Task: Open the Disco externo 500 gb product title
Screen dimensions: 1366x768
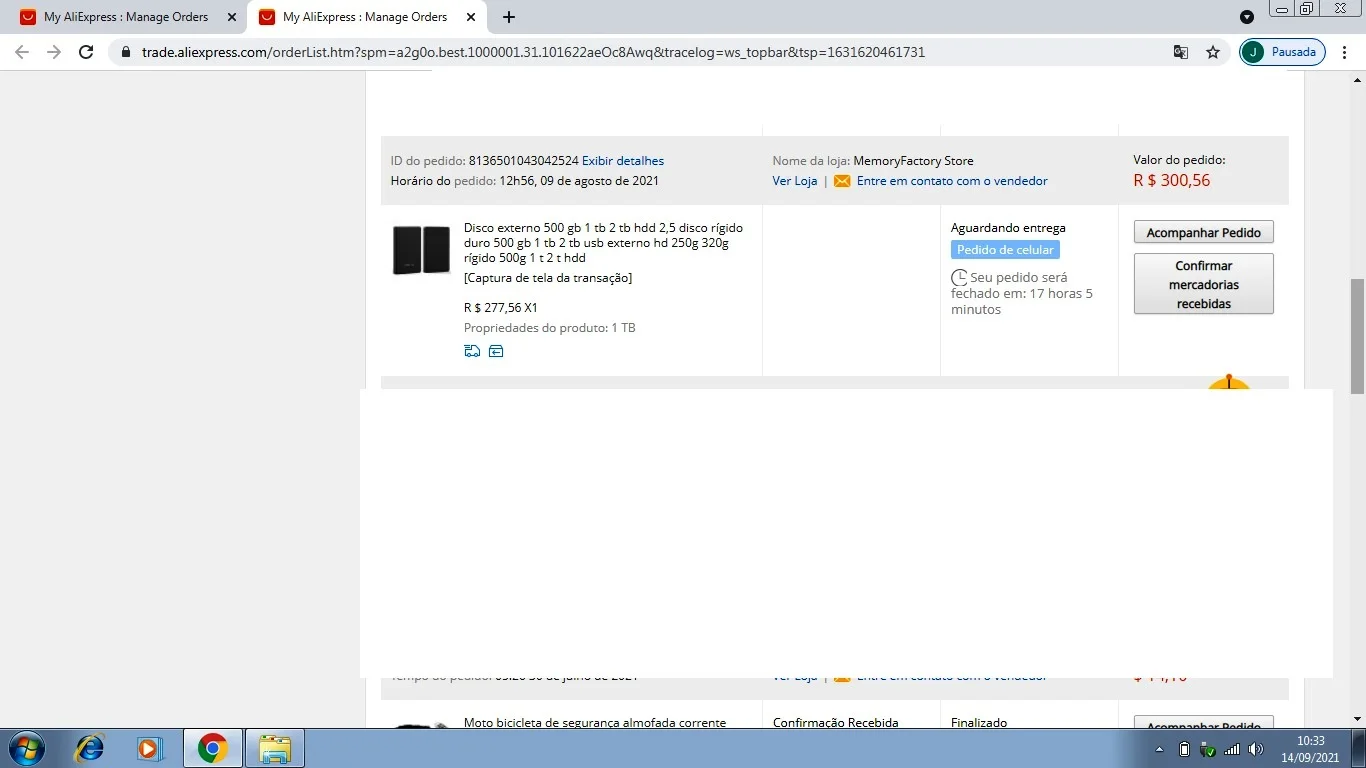Action: pos(604,243)
